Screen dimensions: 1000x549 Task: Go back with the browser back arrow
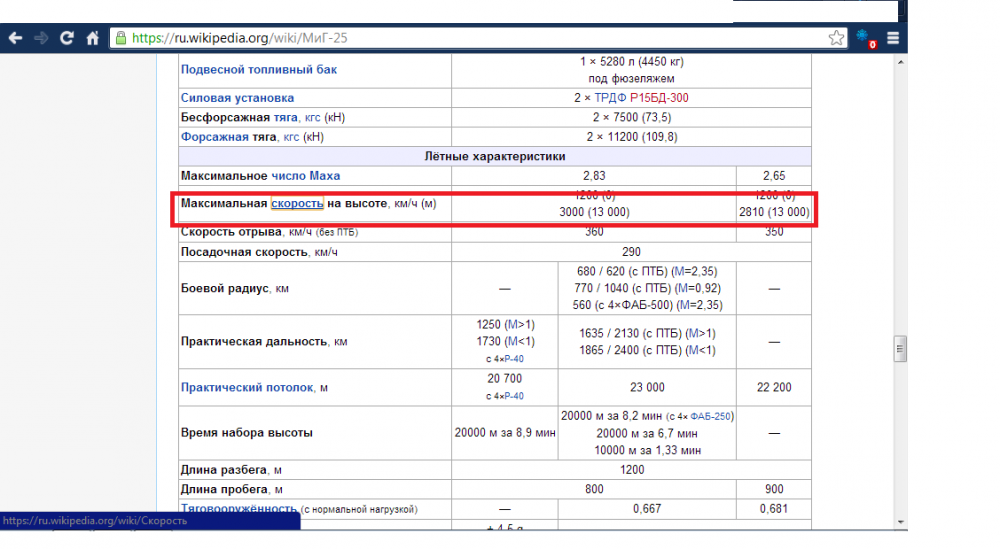15,38
